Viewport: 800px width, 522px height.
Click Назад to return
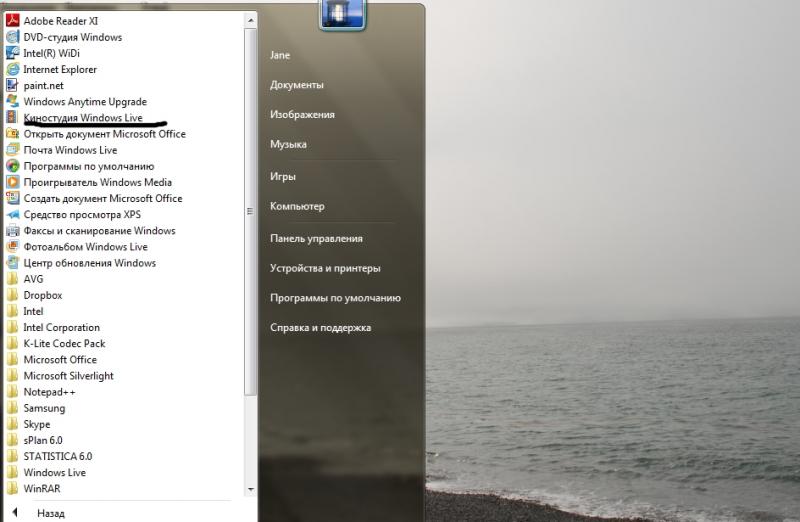[x=51, y=513]
